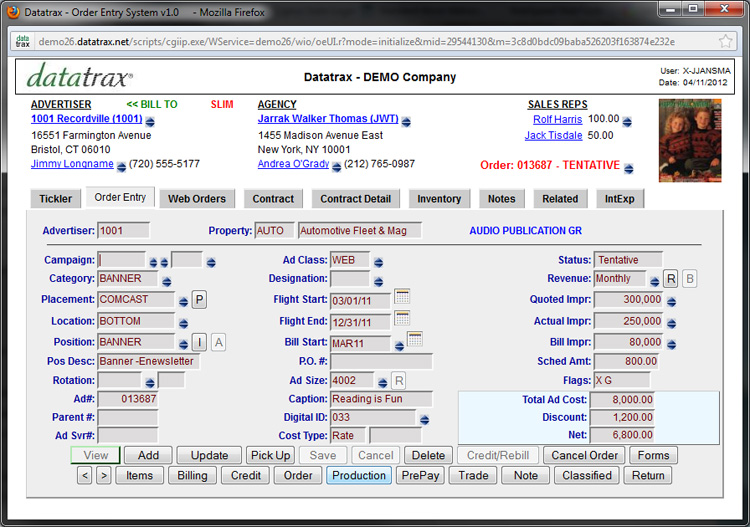Click the browser address bar URL

point(356,42)
